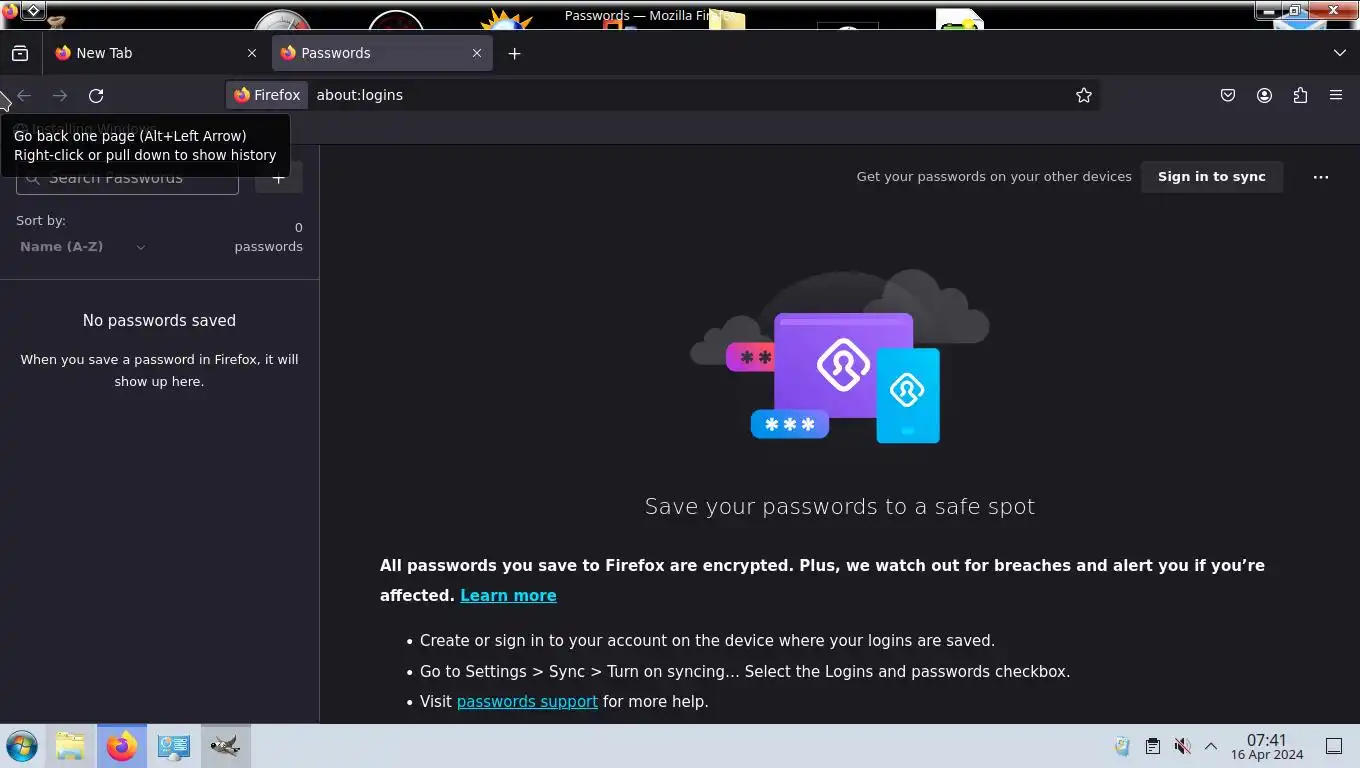Open the Windows-style Start menu button
1360x768 pixels.
[21, 746]
